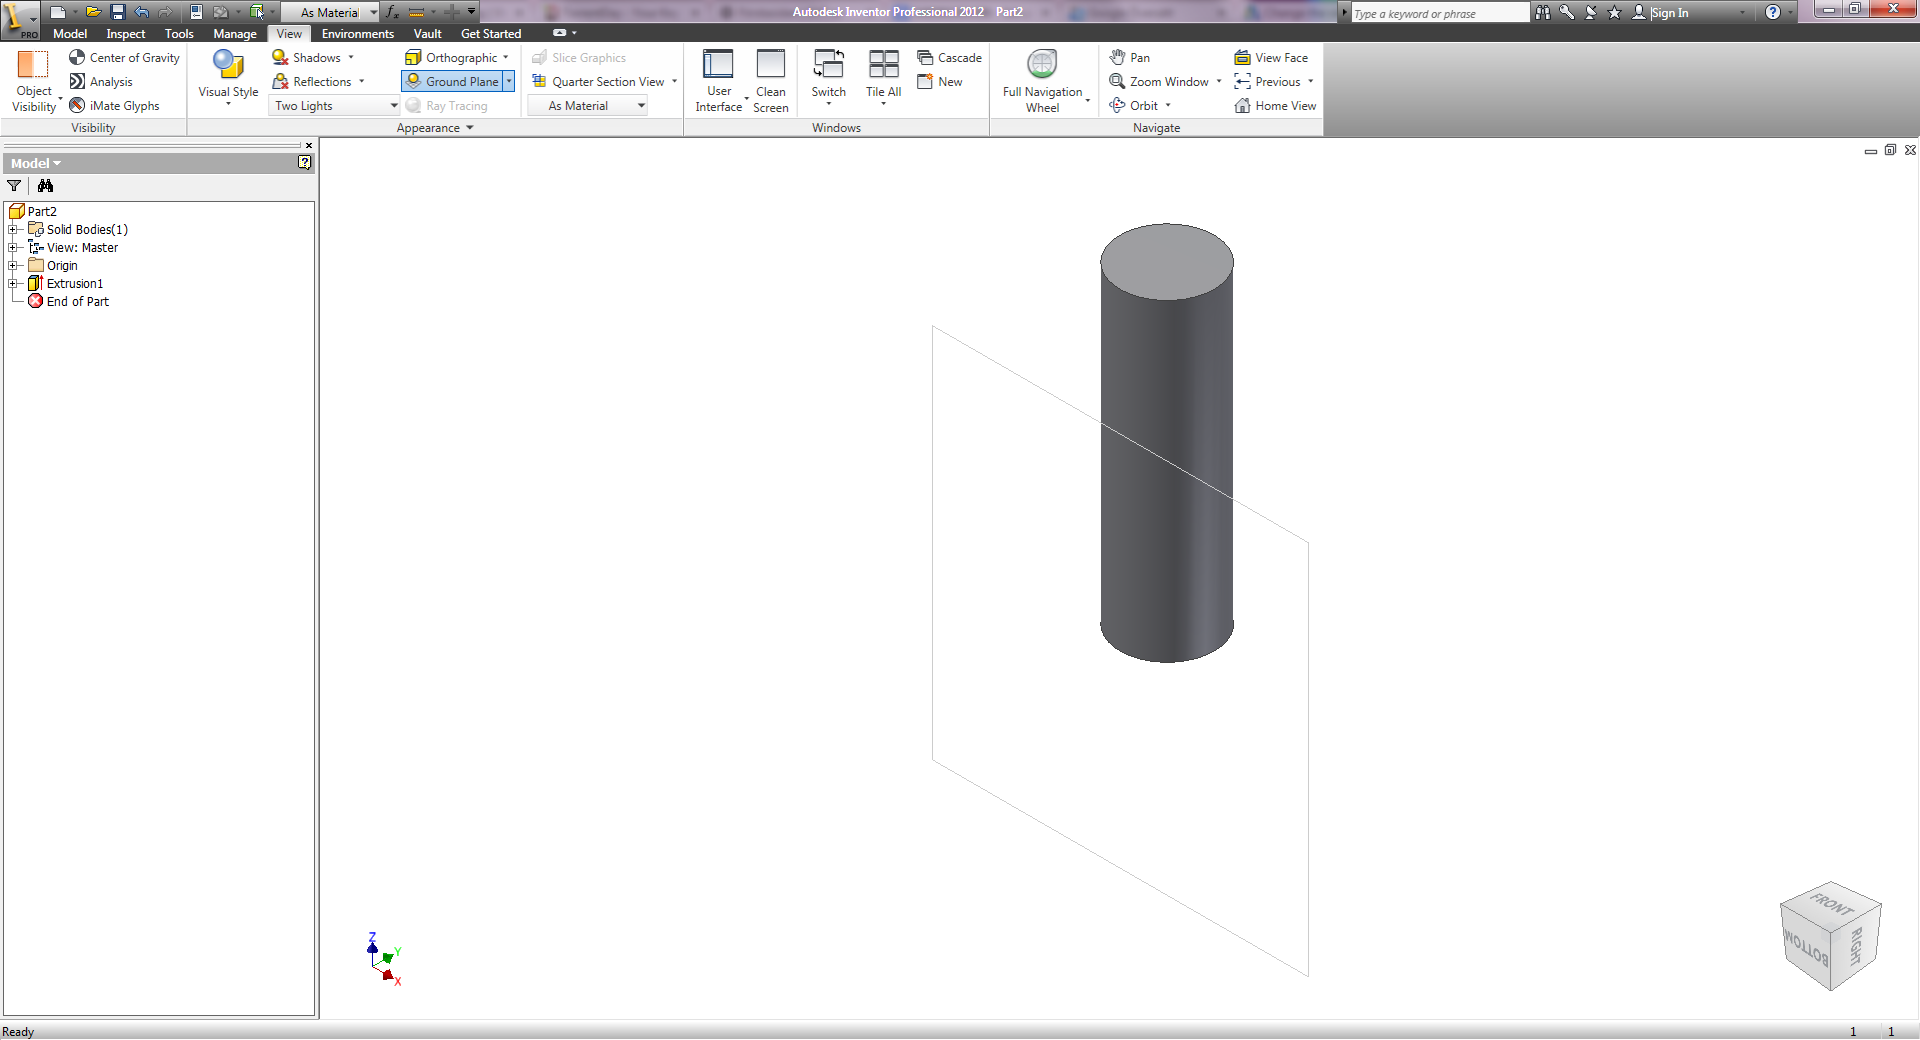Expand the Origin folder node
1920x1040 pixels.
point(13,266)
